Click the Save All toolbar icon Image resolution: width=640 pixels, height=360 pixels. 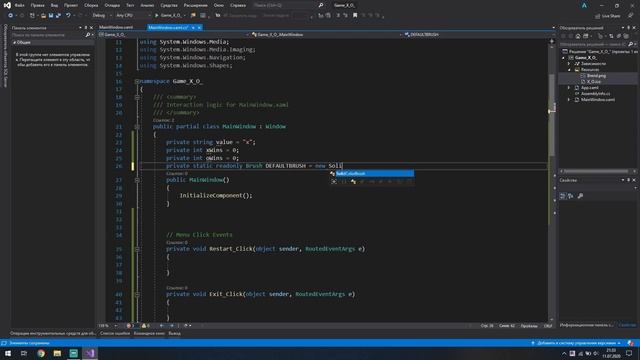(x=58, y=16)
